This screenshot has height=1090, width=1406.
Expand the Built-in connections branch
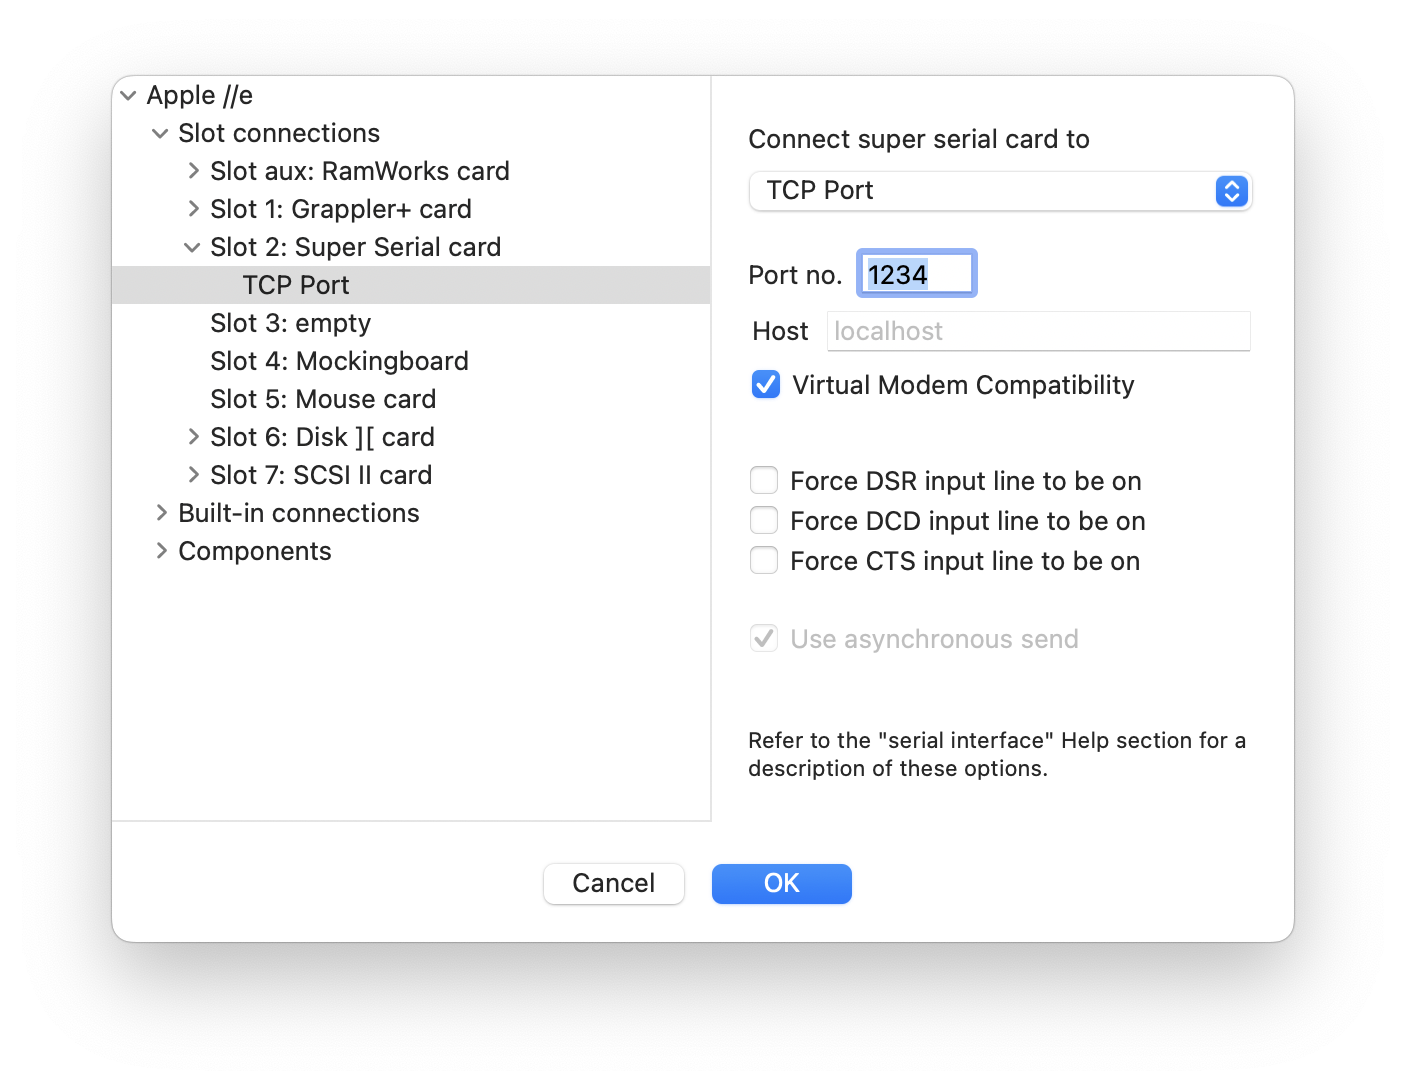pos(161,514)
